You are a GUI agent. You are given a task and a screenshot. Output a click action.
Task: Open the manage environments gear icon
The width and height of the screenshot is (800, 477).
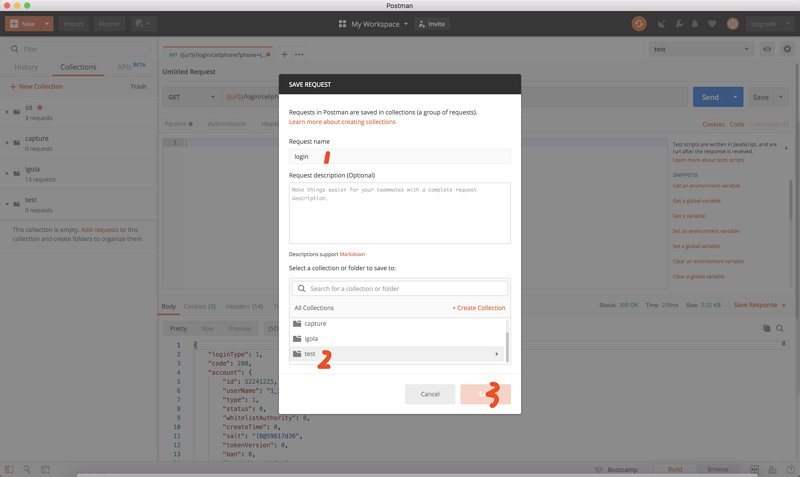tap(787, 49)
